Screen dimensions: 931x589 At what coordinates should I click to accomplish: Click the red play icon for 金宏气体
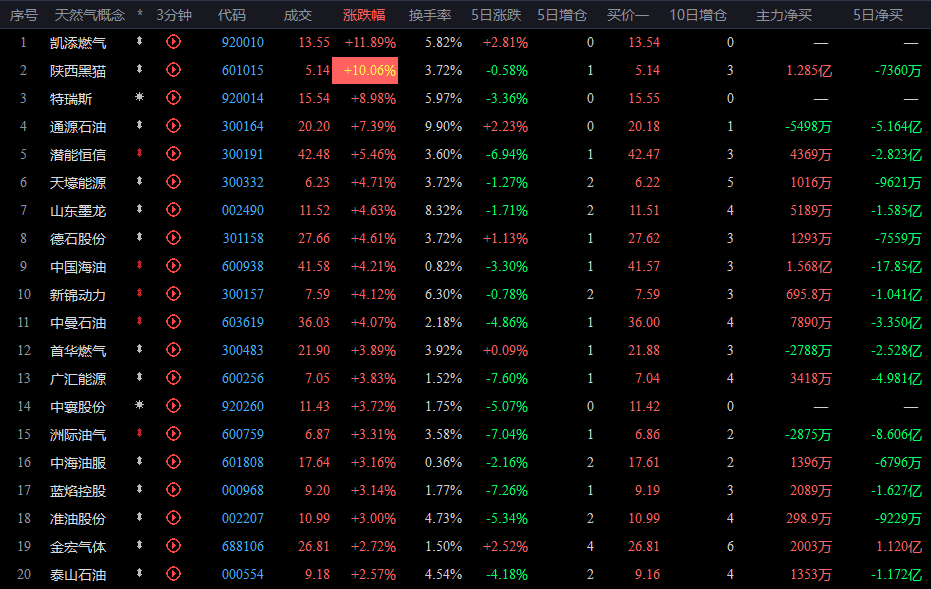tap(173, 546)
